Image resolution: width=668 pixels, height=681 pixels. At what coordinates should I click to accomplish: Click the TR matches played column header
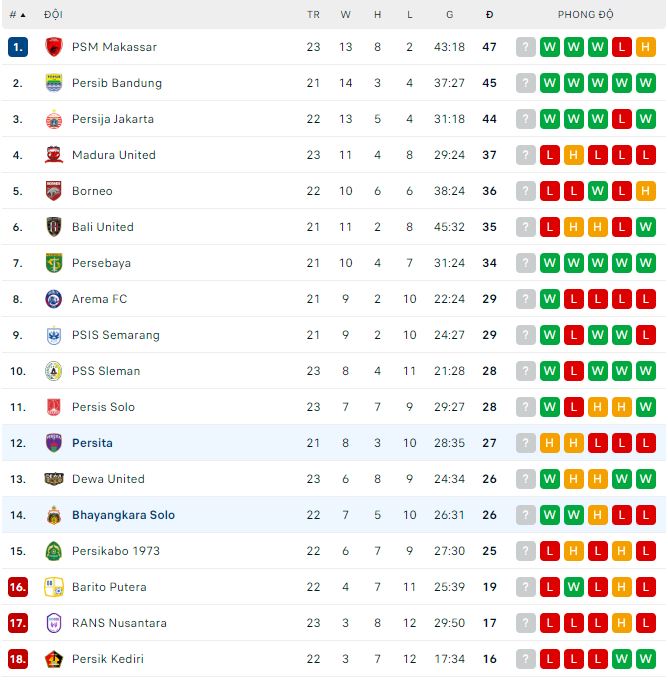[313, 15]
